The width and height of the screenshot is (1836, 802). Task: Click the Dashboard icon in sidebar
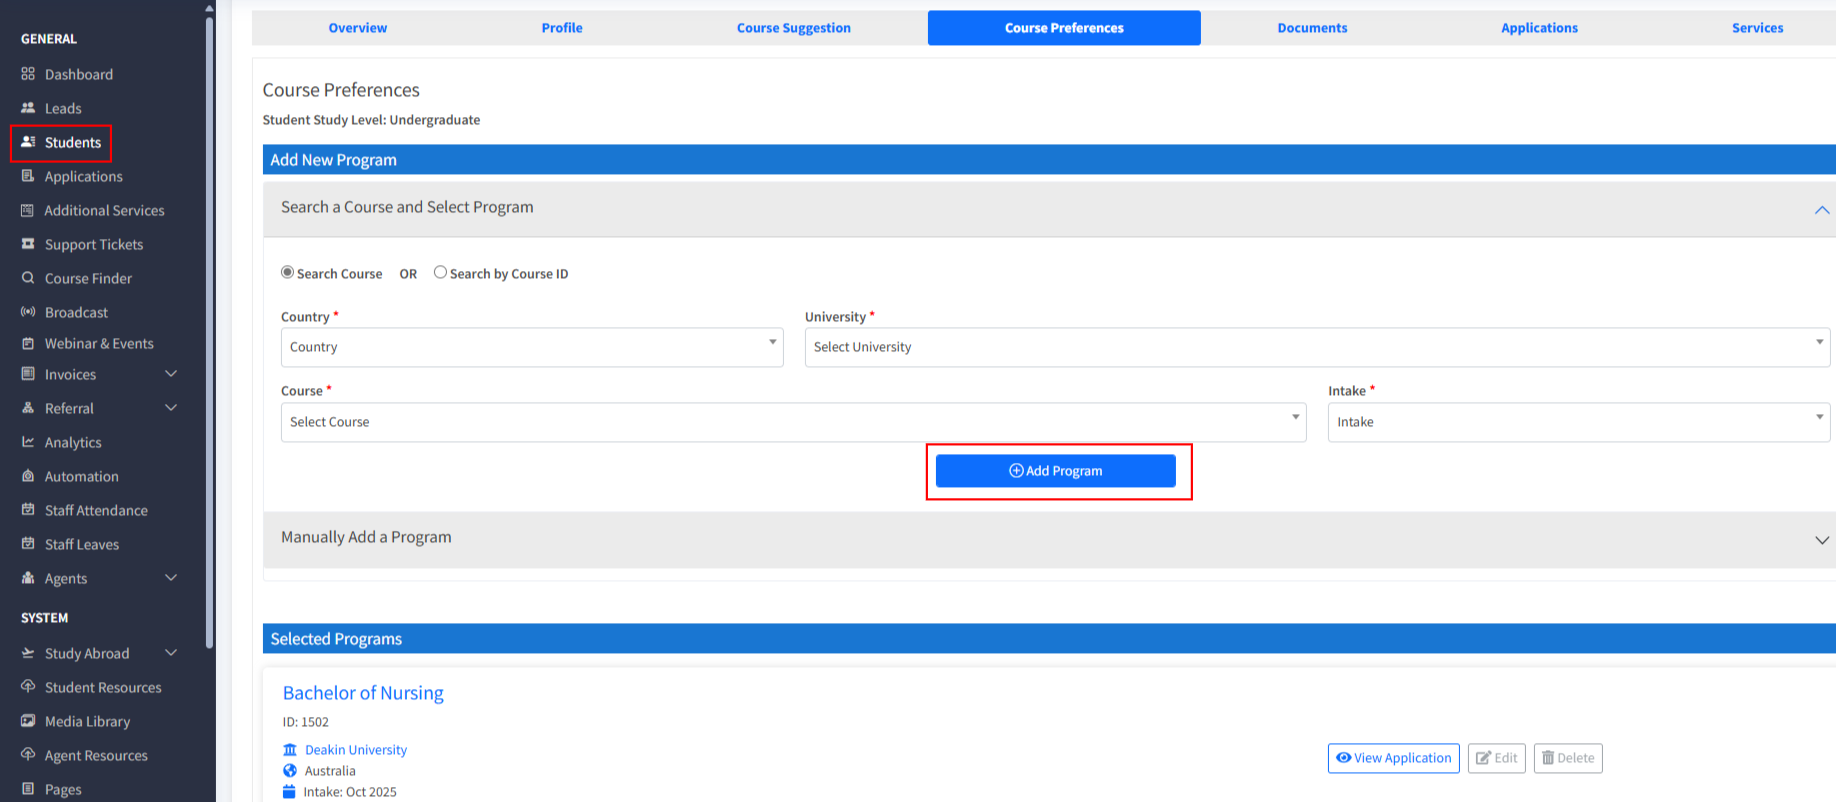point(28,74)
